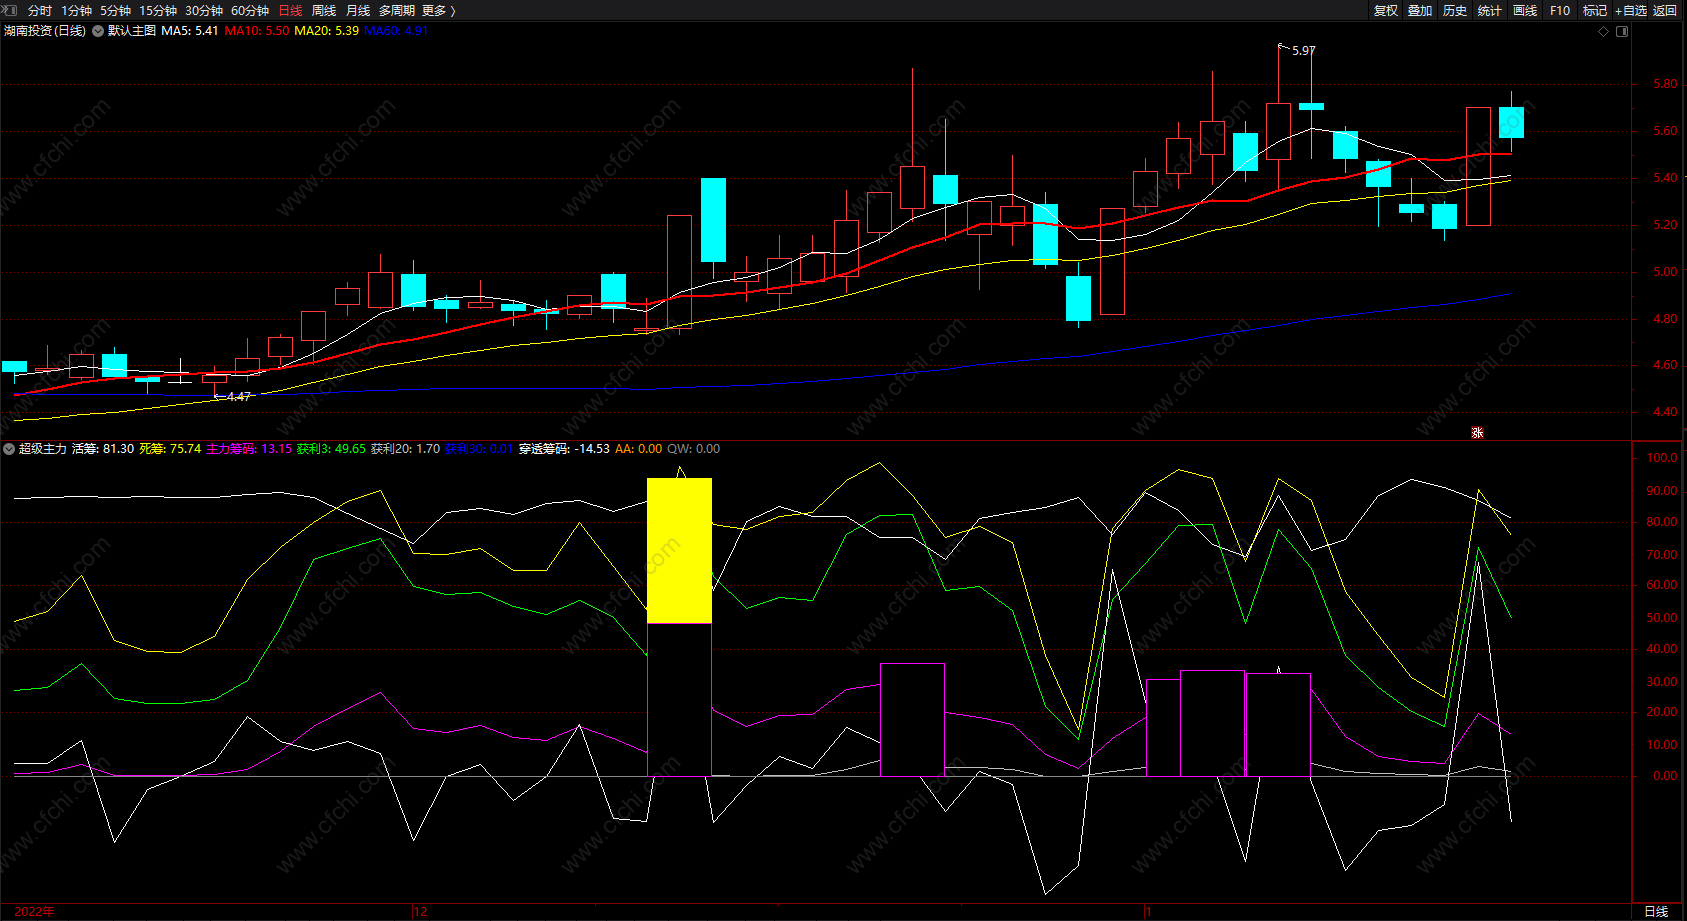The height and width of the screenshot is (921, 1687).
Task: Collapse the sidebar using the top-left panel icon
Action: coord(10,10)
